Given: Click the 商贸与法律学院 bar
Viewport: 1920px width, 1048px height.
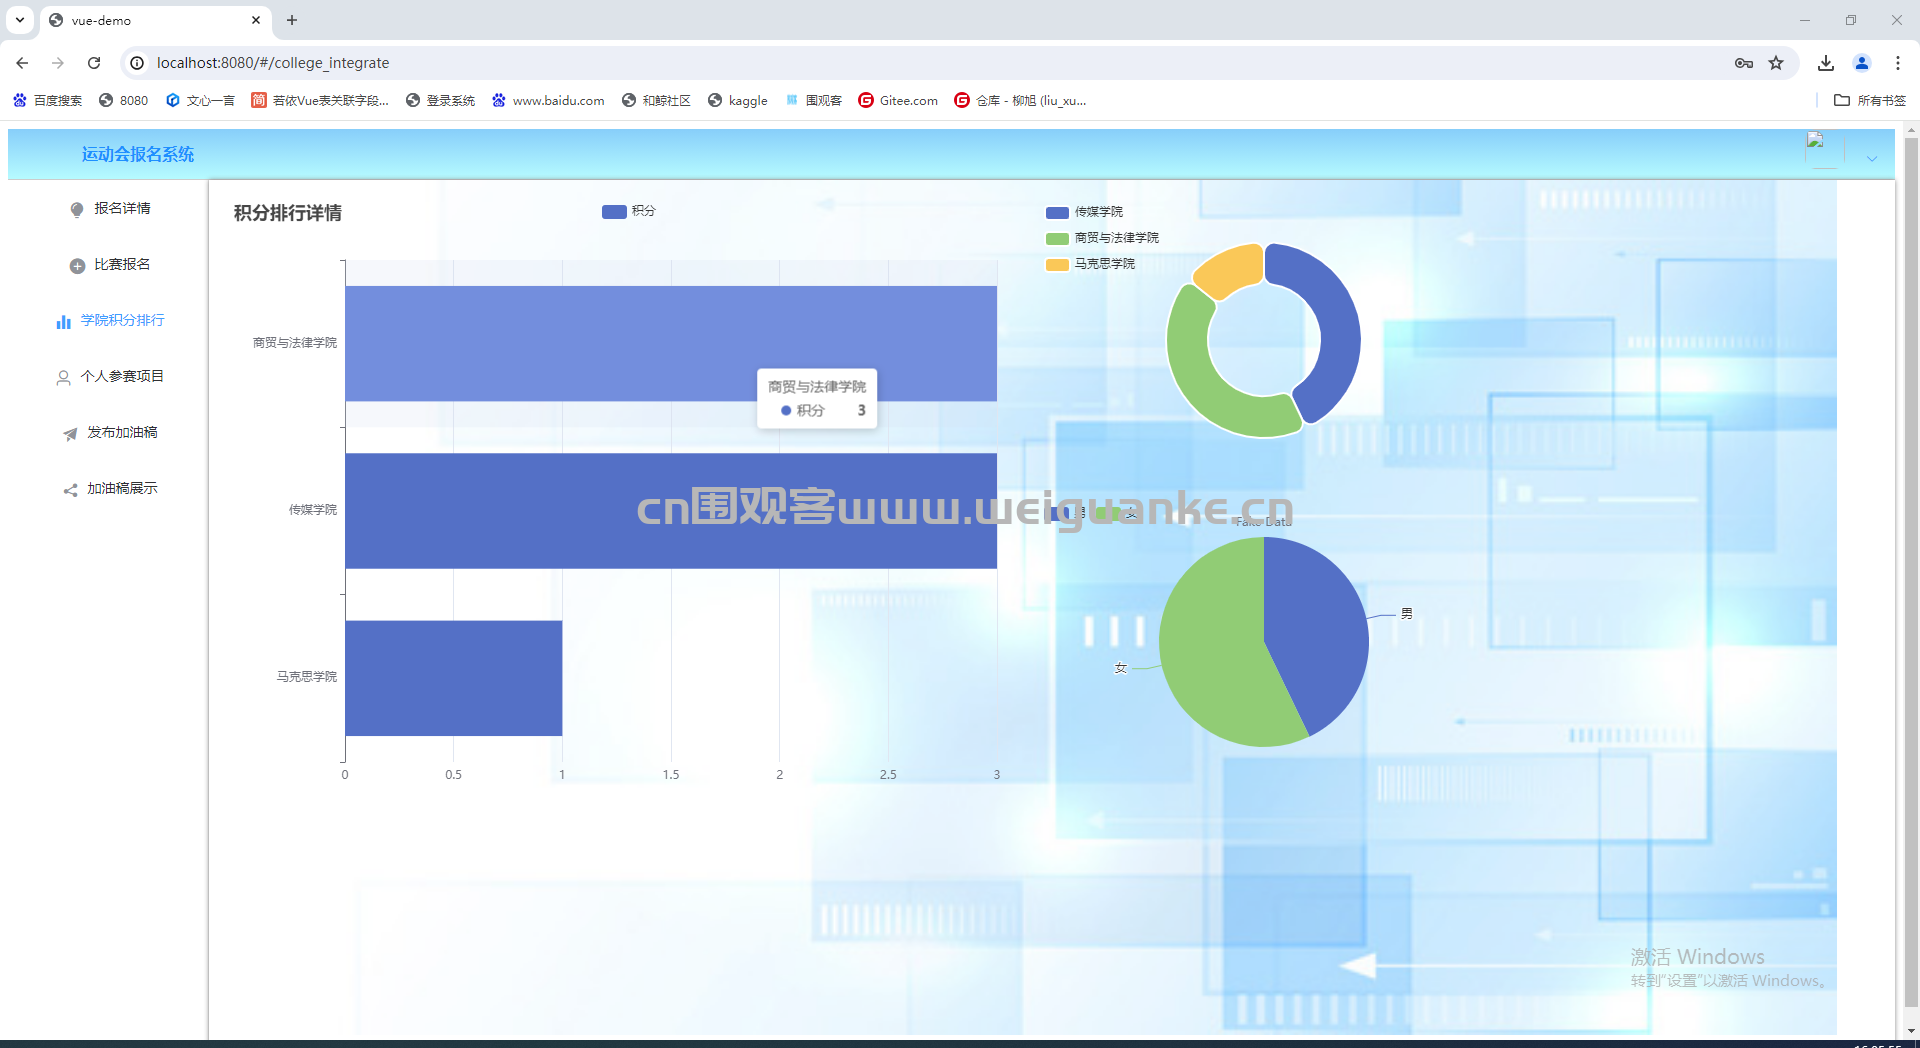Looking at the screenshot, I should 670,343.
